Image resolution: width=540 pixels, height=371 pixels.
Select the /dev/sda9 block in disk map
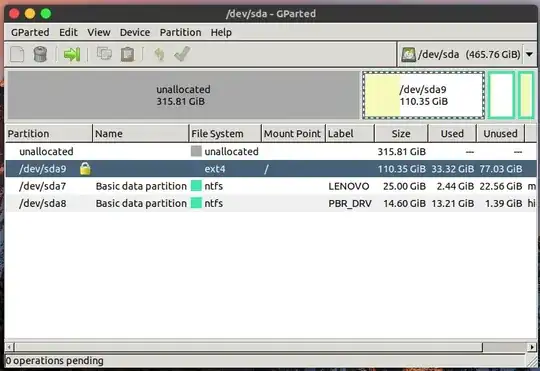pos(423,95)
